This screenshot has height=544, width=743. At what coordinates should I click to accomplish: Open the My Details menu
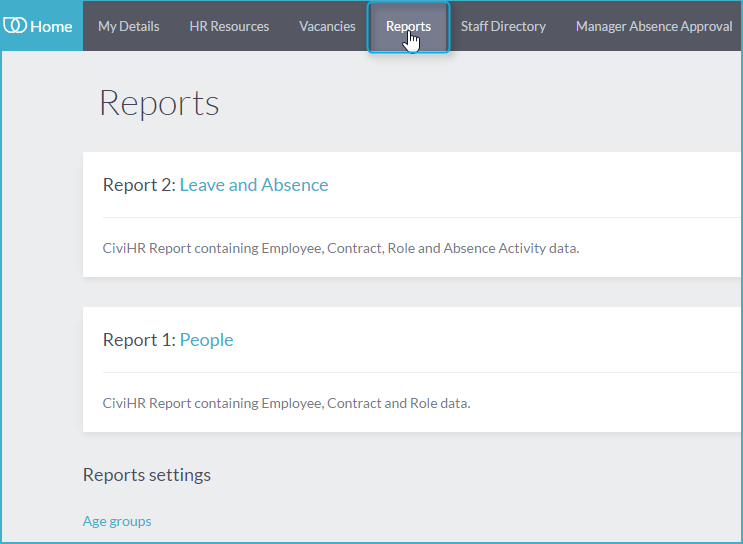click(x=128, y=26)
